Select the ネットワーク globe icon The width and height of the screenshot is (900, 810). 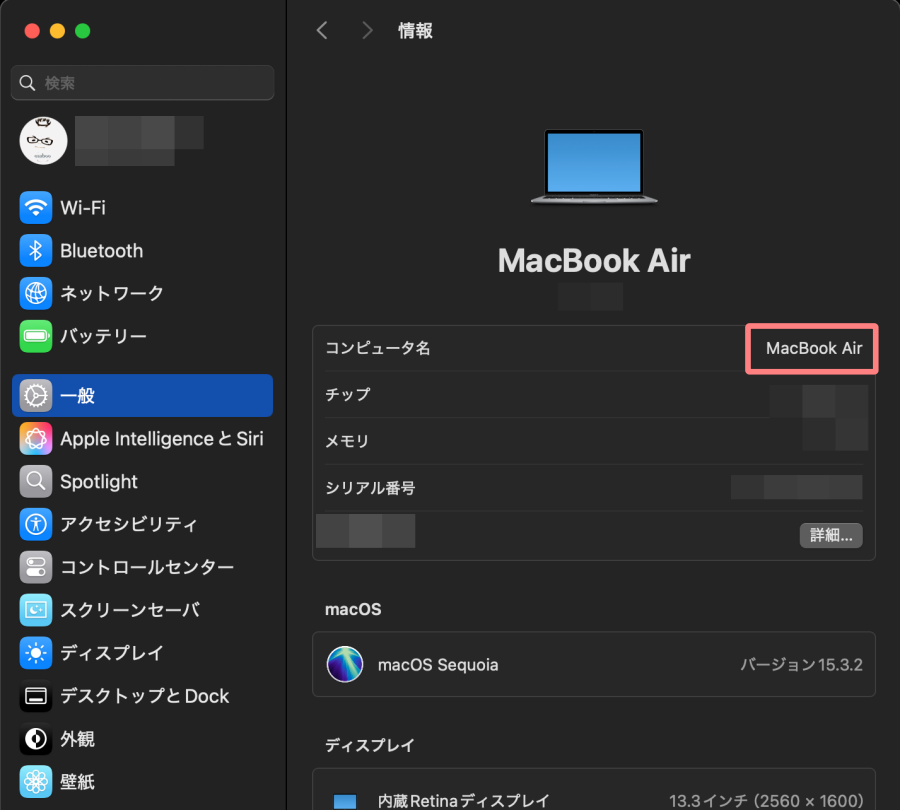[x=36, y=293]
